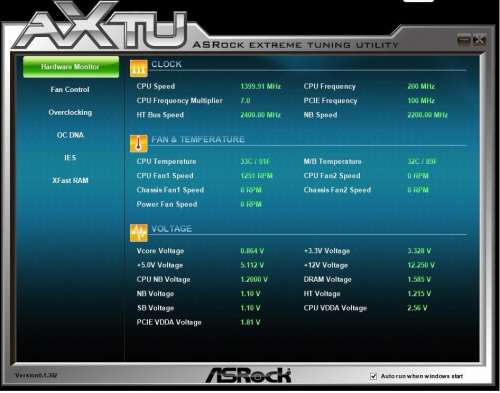Go to the IES page
Screen dimensions: 500x393
pos(70,158)
